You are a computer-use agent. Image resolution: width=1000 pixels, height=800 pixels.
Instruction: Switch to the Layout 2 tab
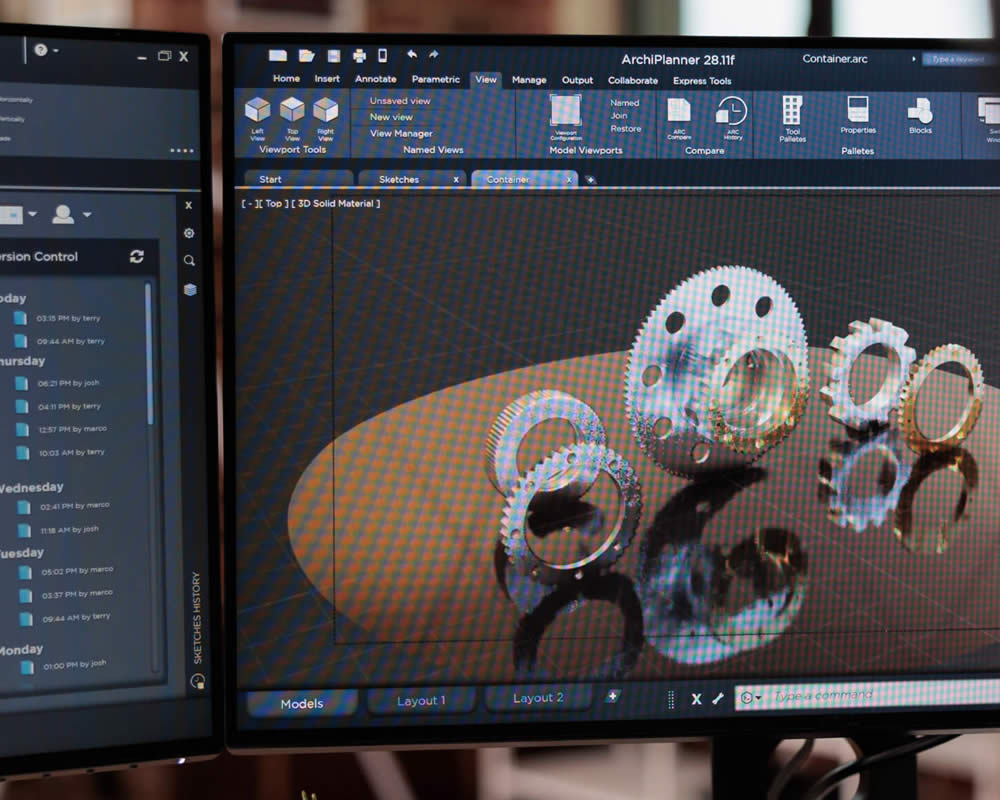coord(538,698)
